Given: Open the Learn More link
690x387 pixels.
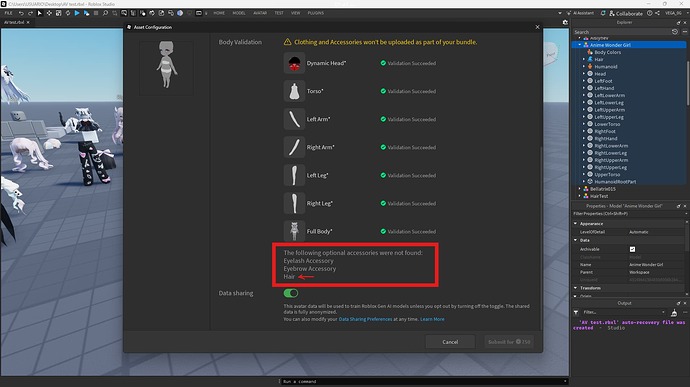Looking at the screenshot, I should (432, 319).
